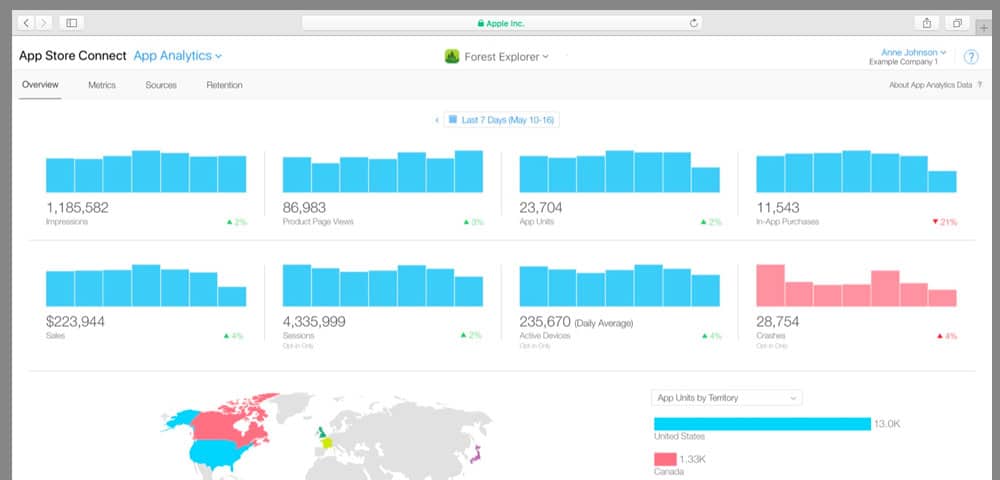Click the red 21% decrease indicator

click(x=945, y=222)
